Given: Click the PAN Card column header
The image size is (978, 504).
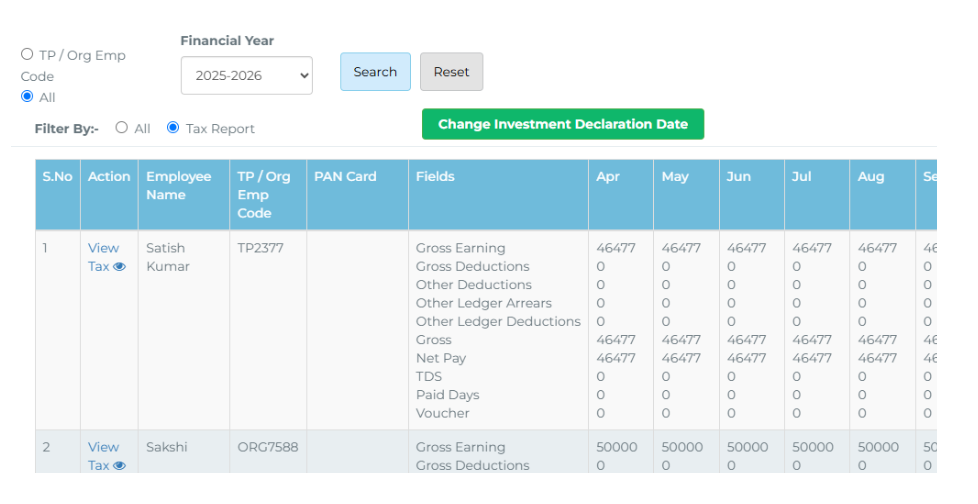Looking at the screenshot, I should 345,177.
